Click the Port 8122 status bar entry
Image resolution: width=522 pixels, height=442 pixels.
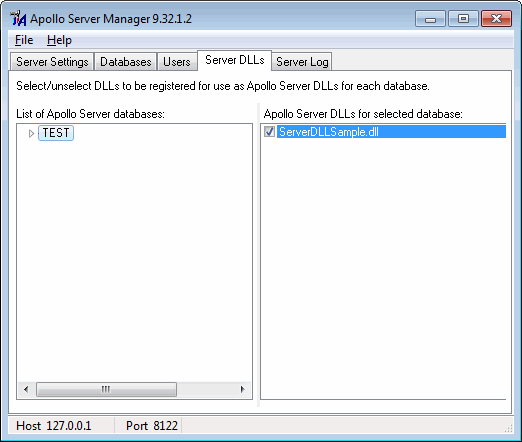click(x=152, y=426)
